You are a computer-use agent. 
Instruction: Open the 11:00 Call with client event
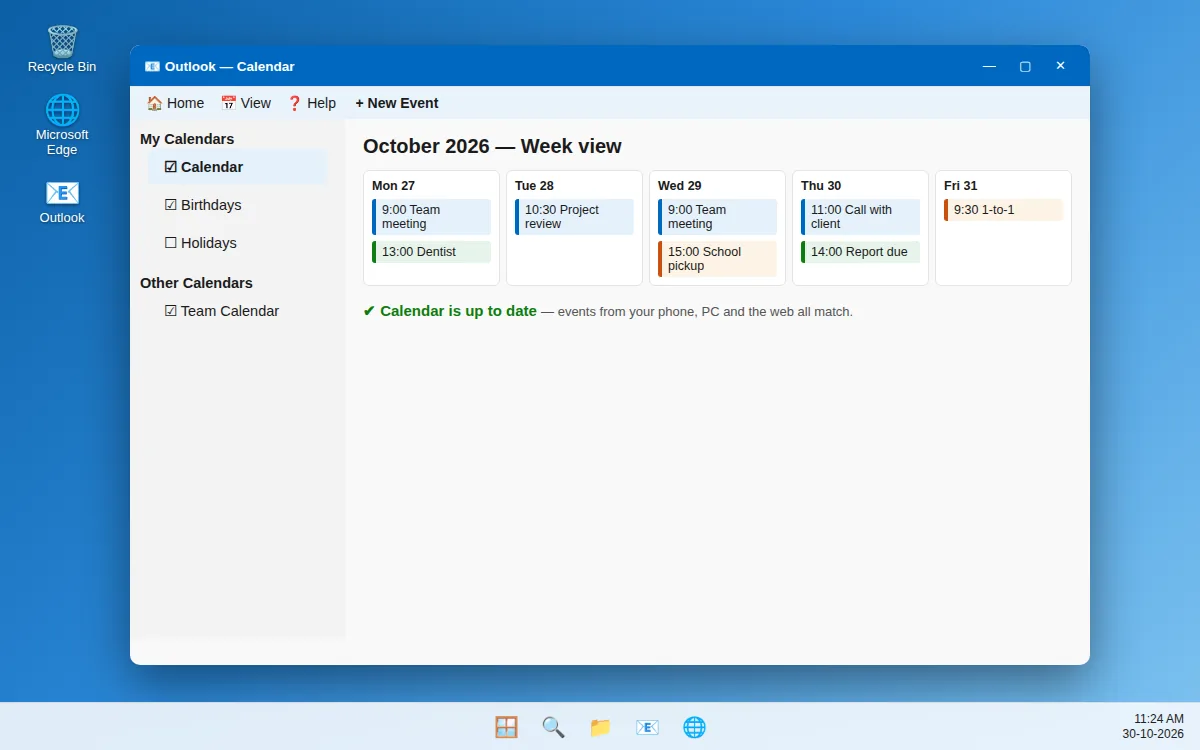click(x=860, y=217)
